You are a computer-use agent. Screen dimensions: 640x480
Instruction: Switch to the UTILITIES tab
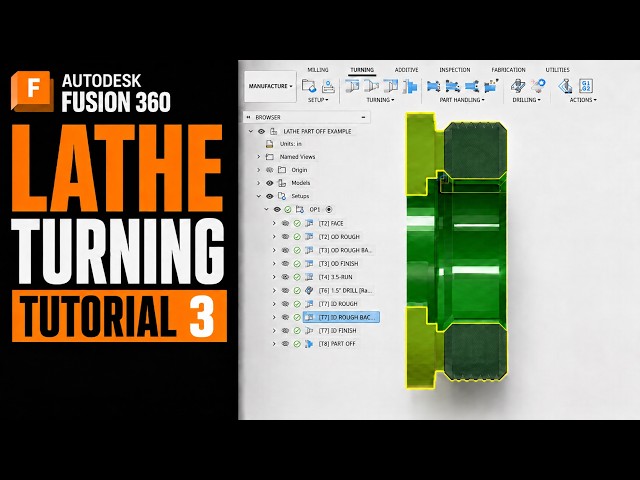click(x=557, y=70)
